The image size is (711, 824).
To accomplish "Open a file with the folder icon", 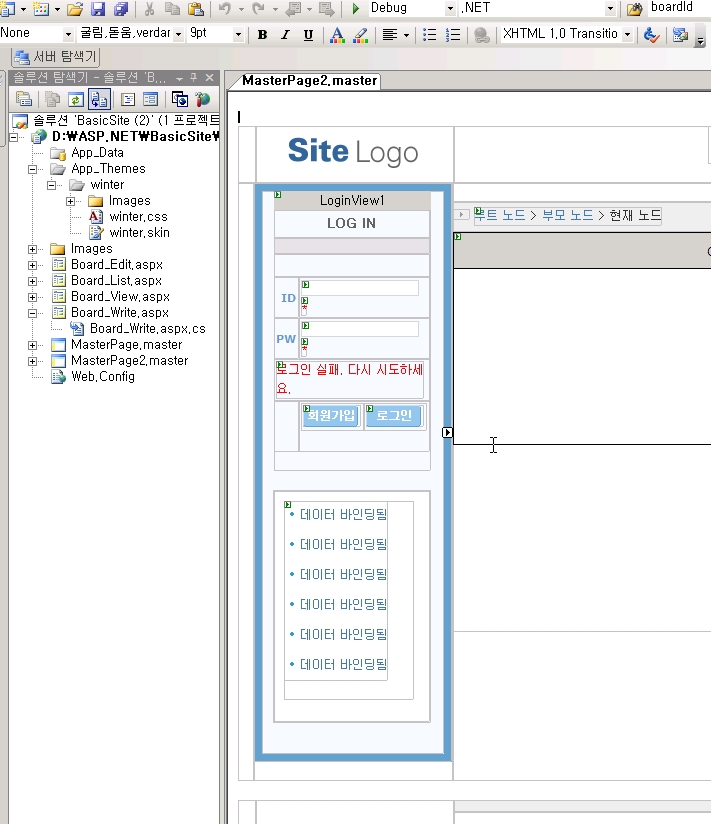I will [x=75, y=8].
